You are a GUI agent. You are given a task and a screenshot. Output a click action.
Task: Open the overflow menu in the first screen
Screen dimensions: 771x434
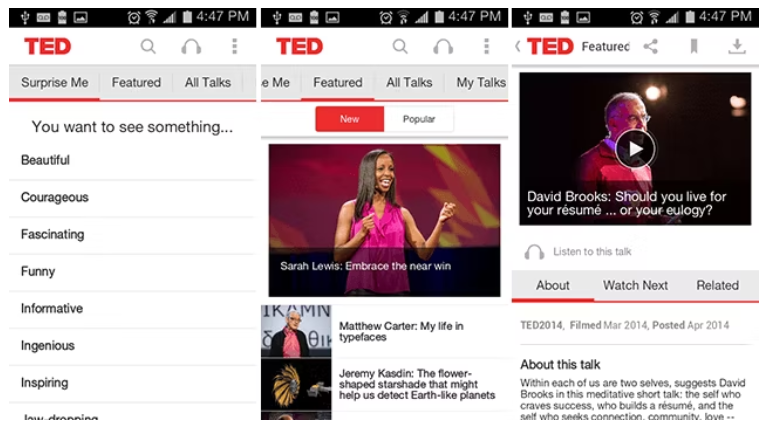tap(235, 46)
